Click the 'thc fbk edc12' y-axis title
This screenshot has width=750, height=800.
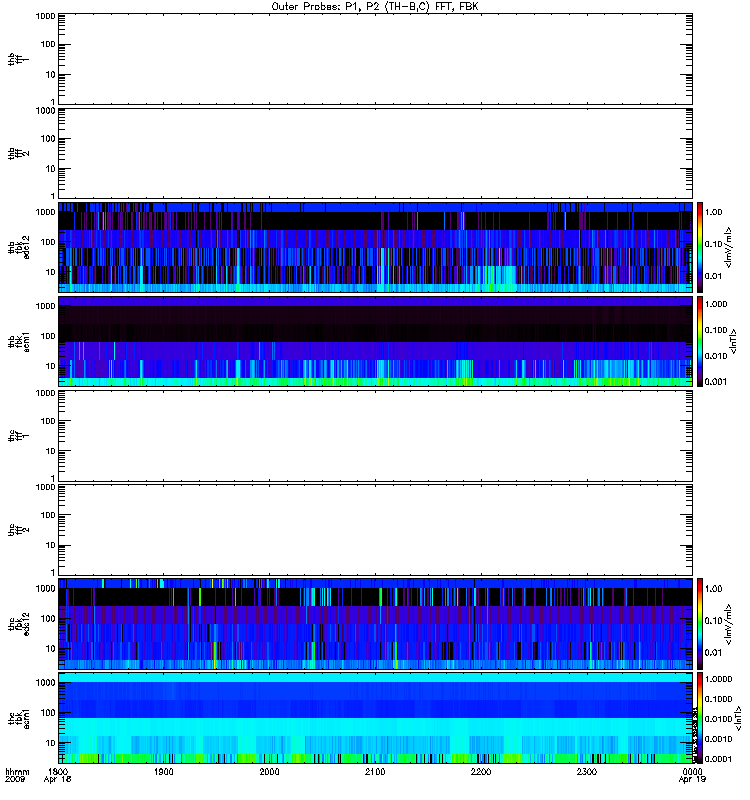(18, 624)
